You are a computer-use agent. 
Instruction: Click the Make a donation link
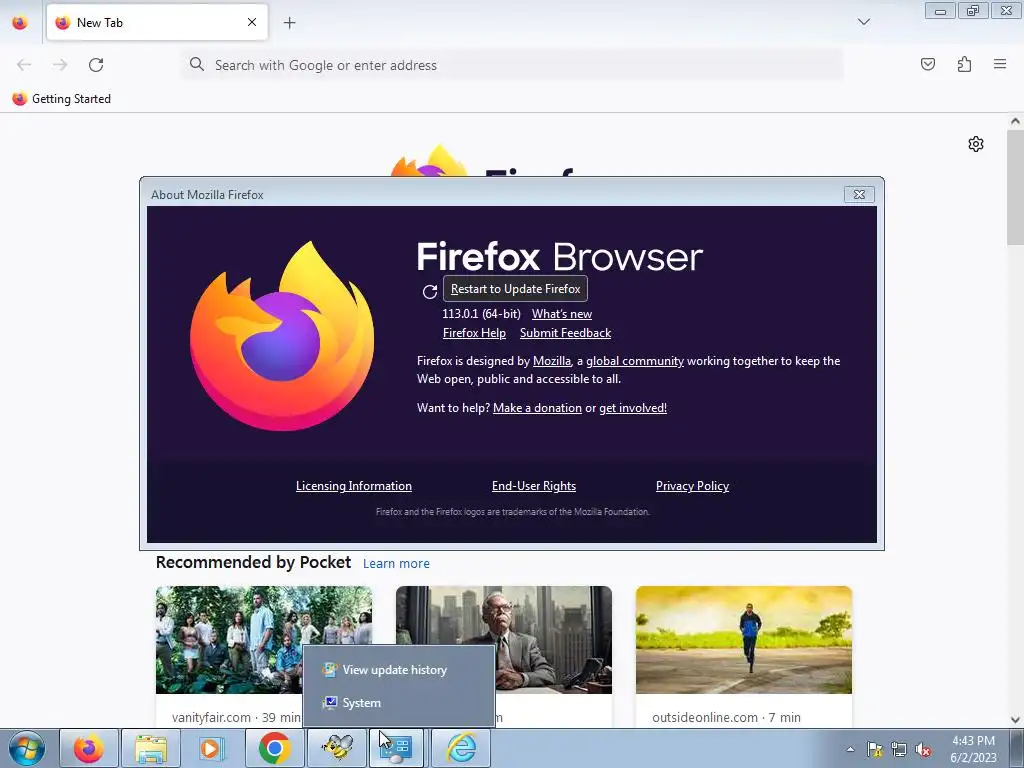point(537,408)
